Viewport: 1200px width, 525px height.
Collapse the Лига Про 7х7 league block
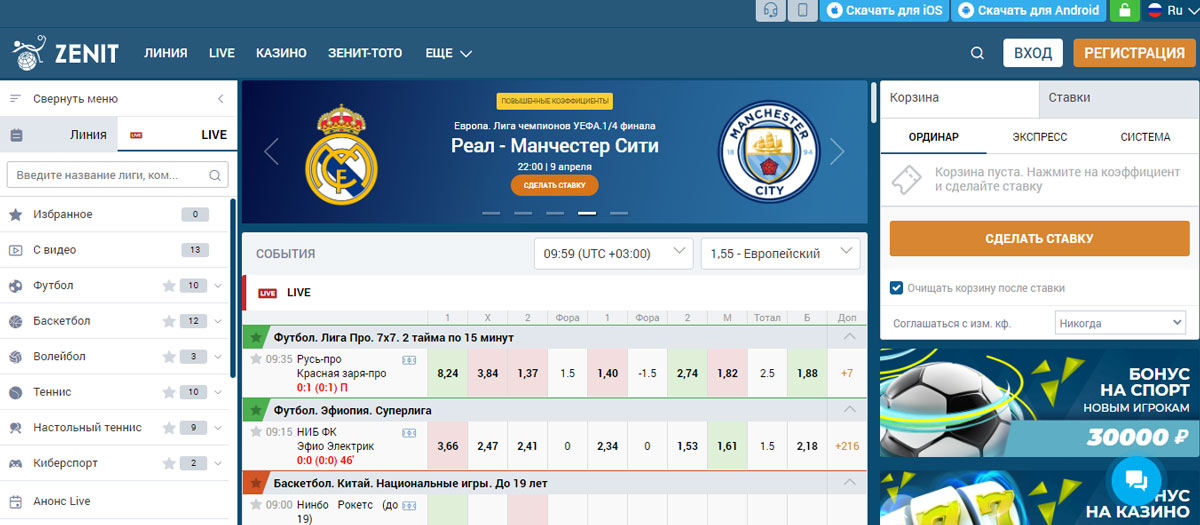[x=850, y=337]
